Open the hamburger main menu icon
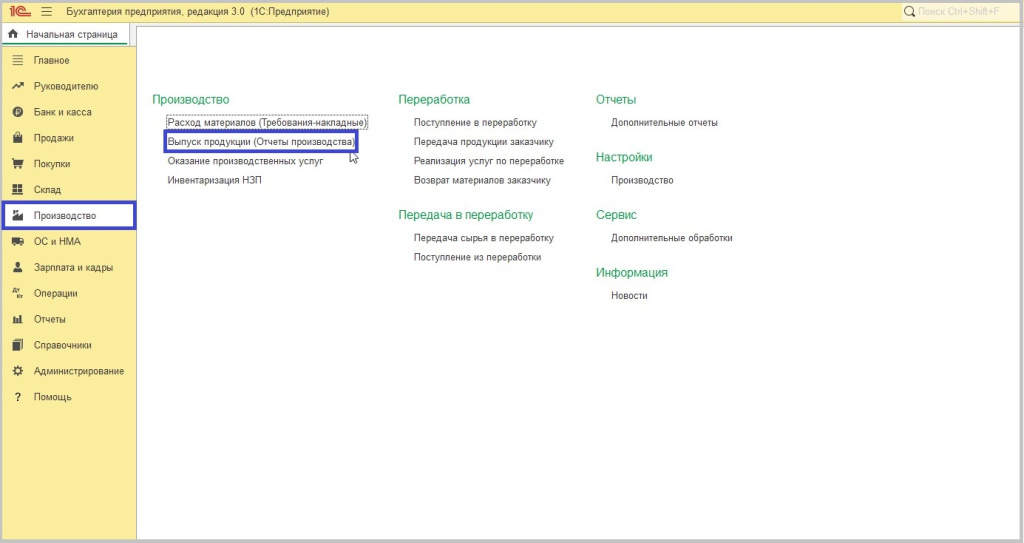 click(x=46, y=12)
